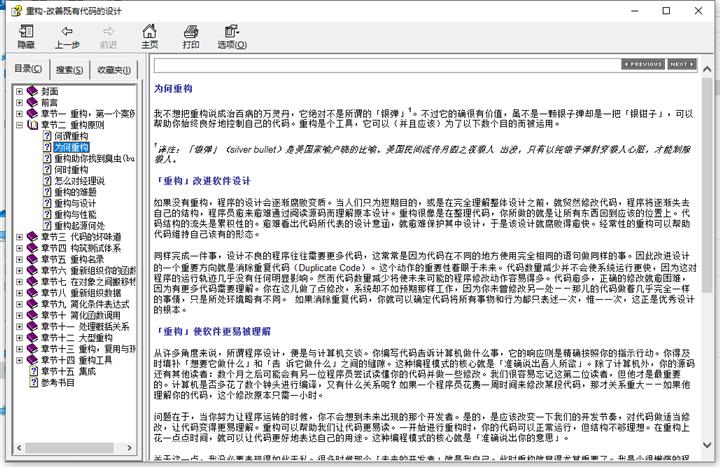720x467 pixels.
Task: Click the open book icon of 章节二
Action: tap(32, 124)
